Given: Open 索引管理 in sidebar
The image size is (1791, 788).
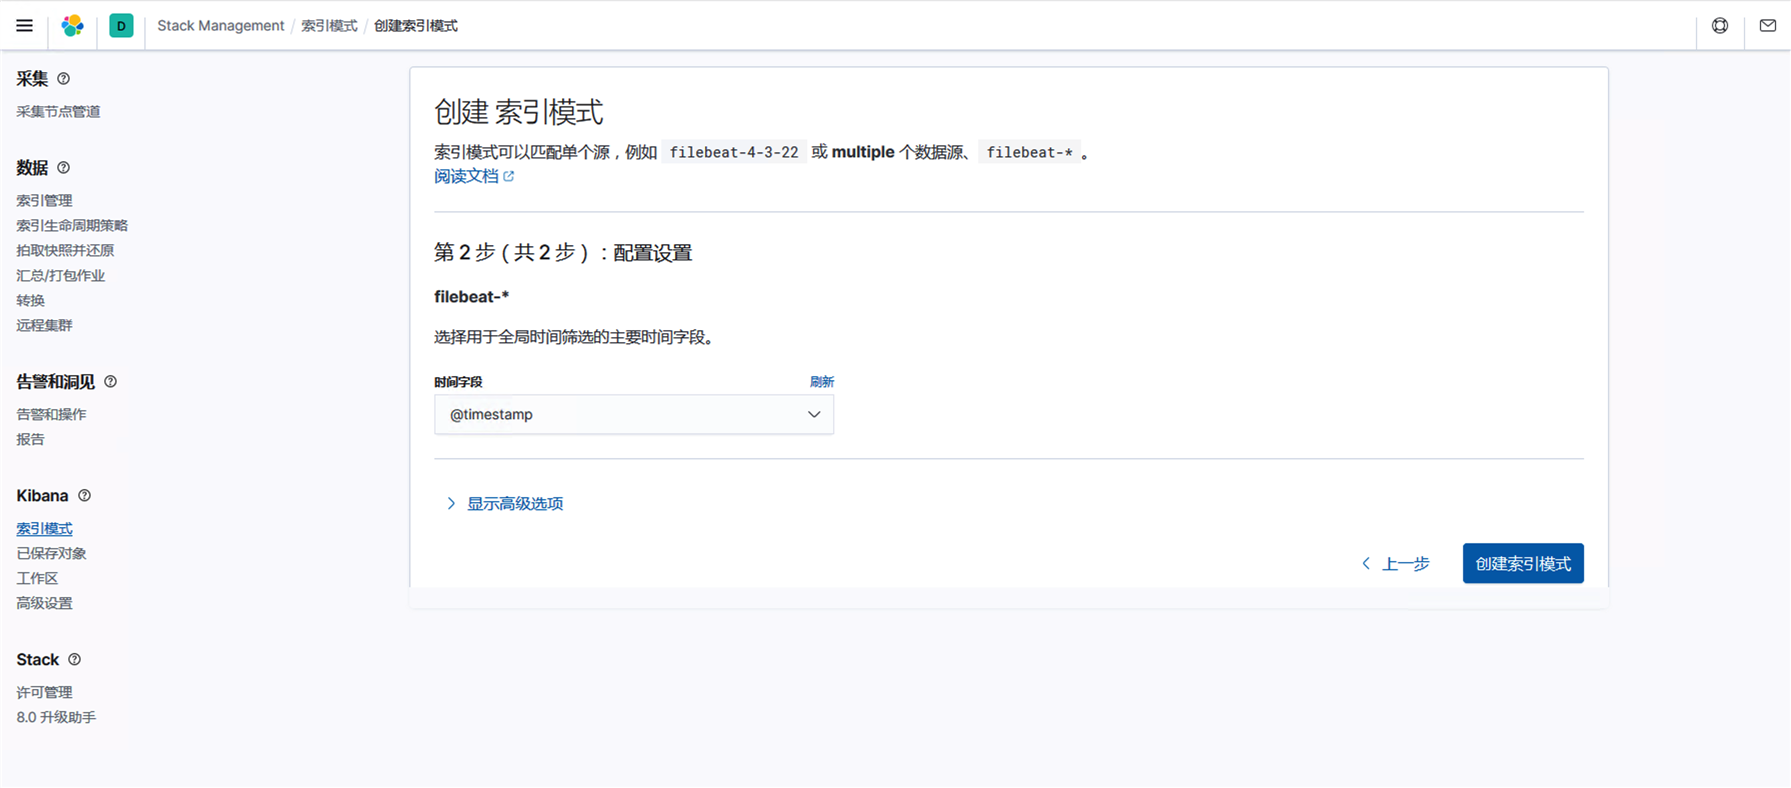Looking at the screenshot, I should click(44, 201).
